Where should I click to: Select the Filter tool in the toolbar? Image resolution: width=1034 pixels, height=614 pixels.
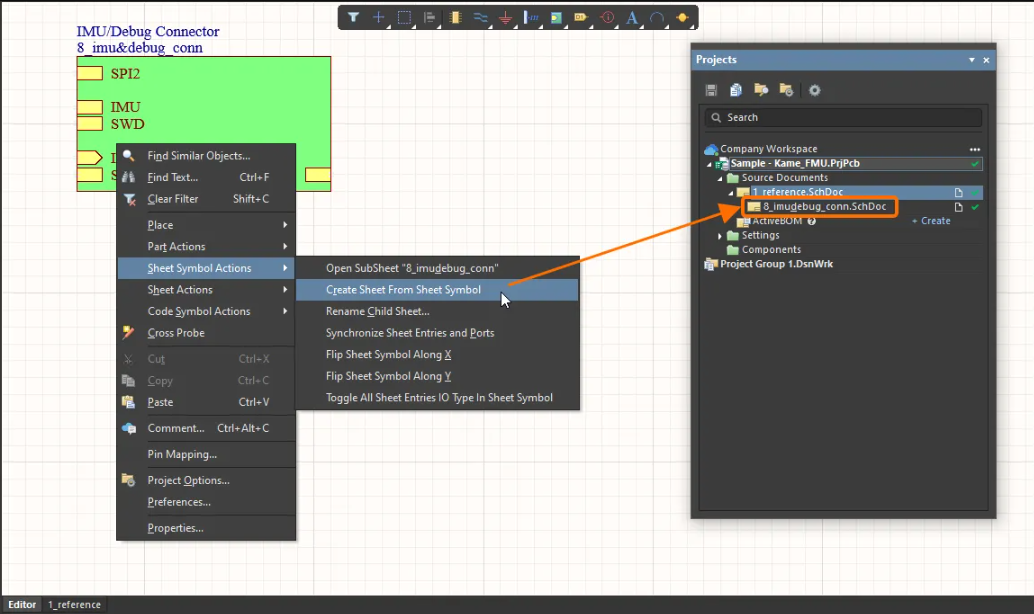click(x=352, y=17)
